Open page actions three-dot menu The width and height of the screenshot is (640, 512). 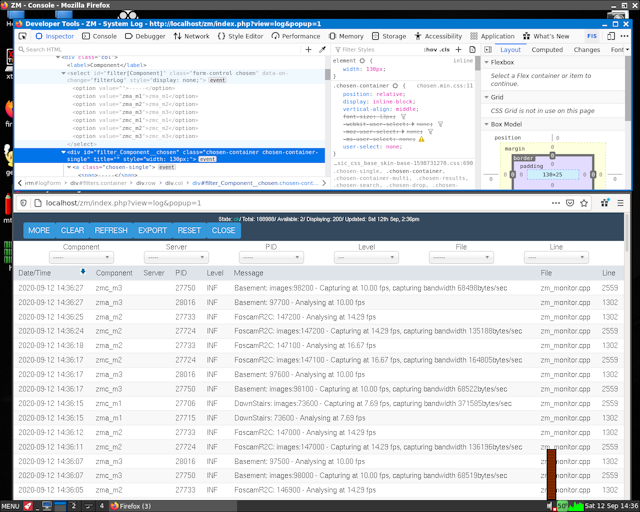[556, 203]
